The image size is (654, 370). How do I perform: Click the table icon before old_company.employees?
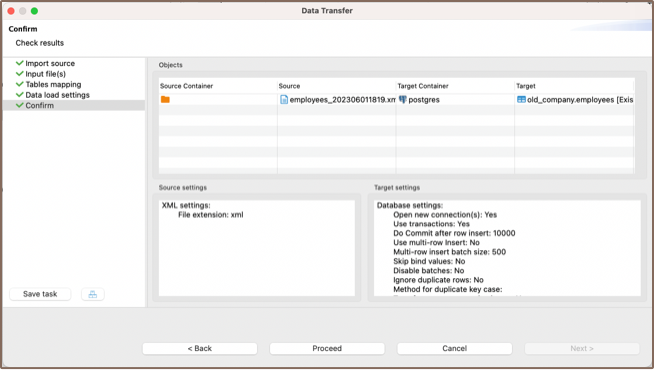(x=521, y=99)
